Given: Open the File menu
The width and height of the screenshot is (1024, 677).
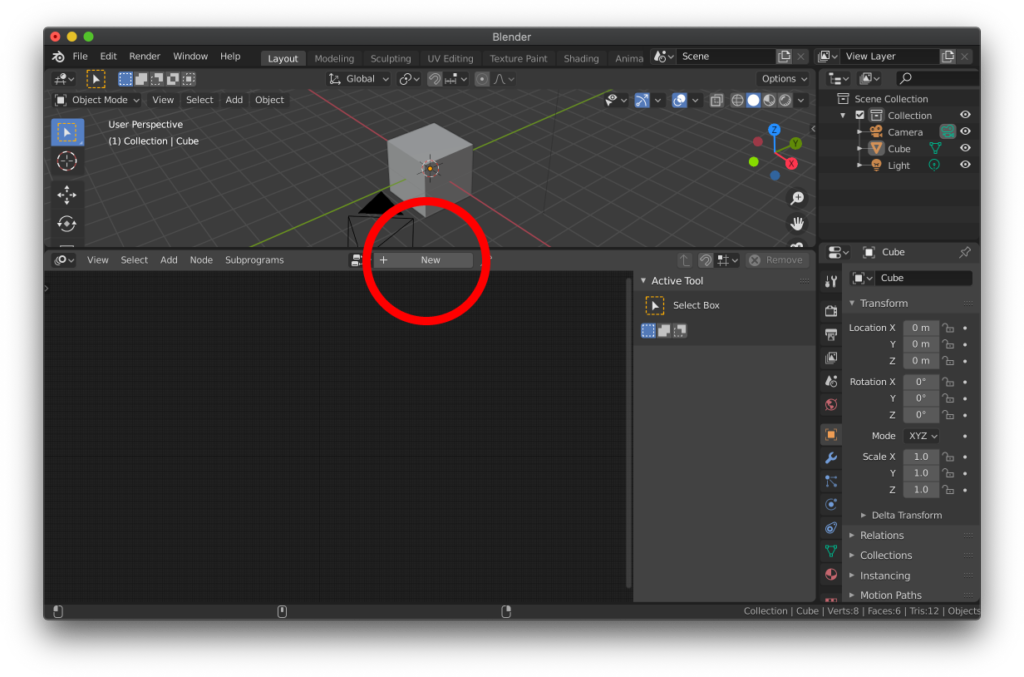Looking at the screenshot, I should (x=80, y=57).
